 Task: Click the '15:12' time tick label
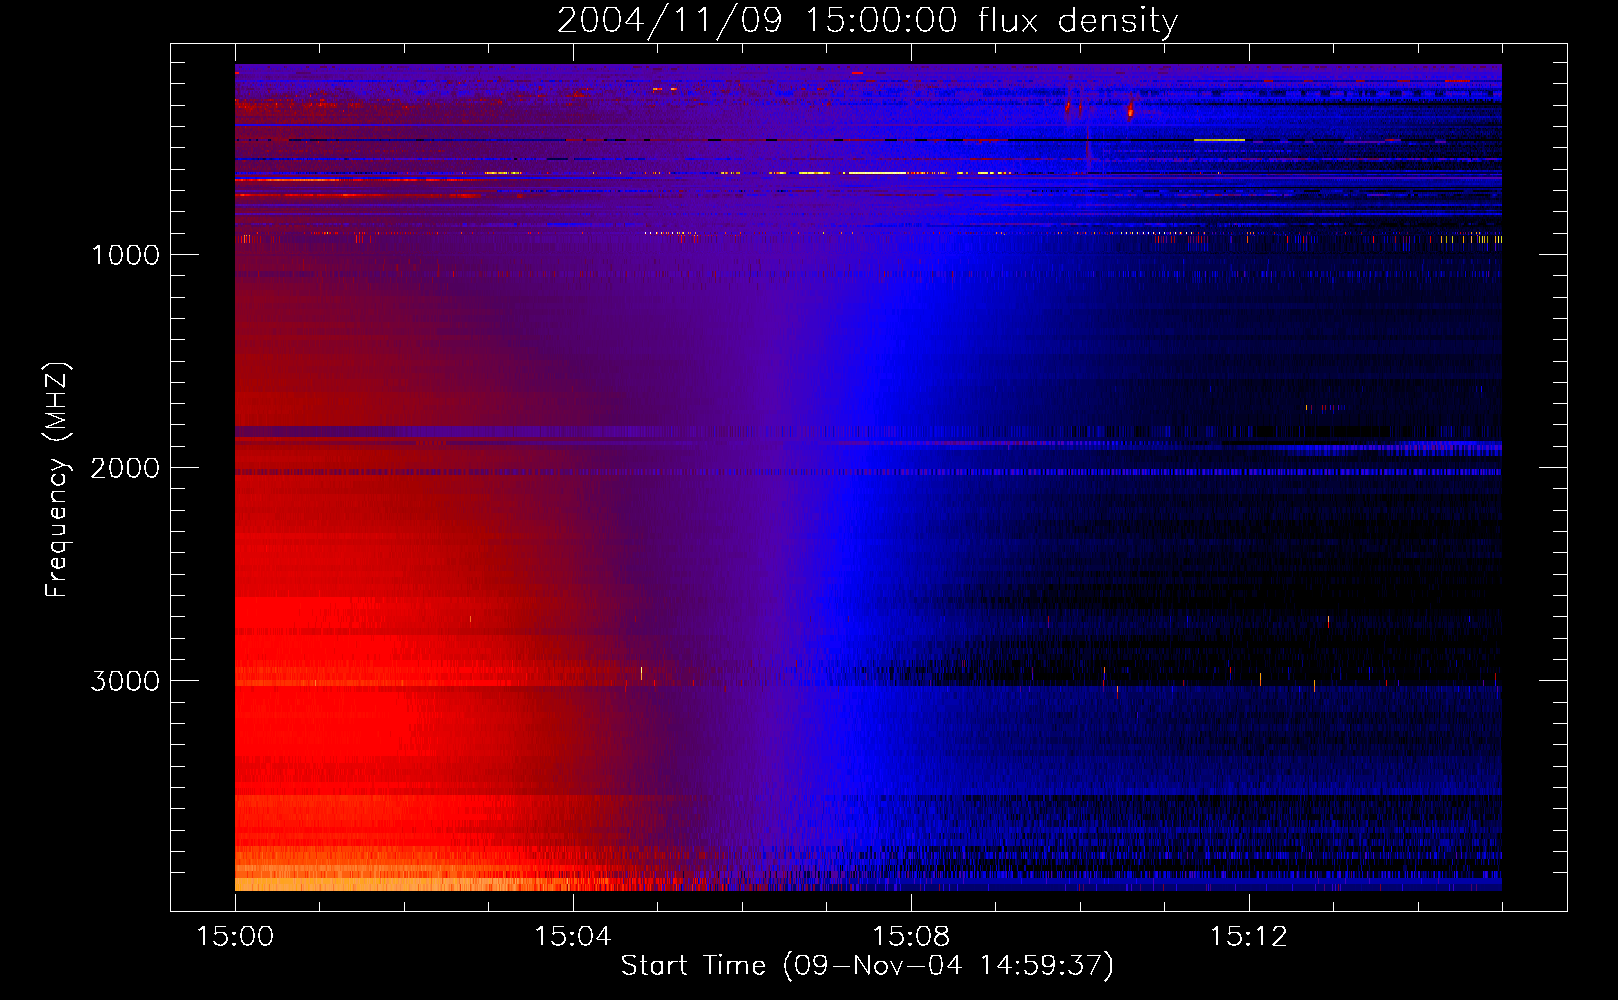tap(1248, 937)
